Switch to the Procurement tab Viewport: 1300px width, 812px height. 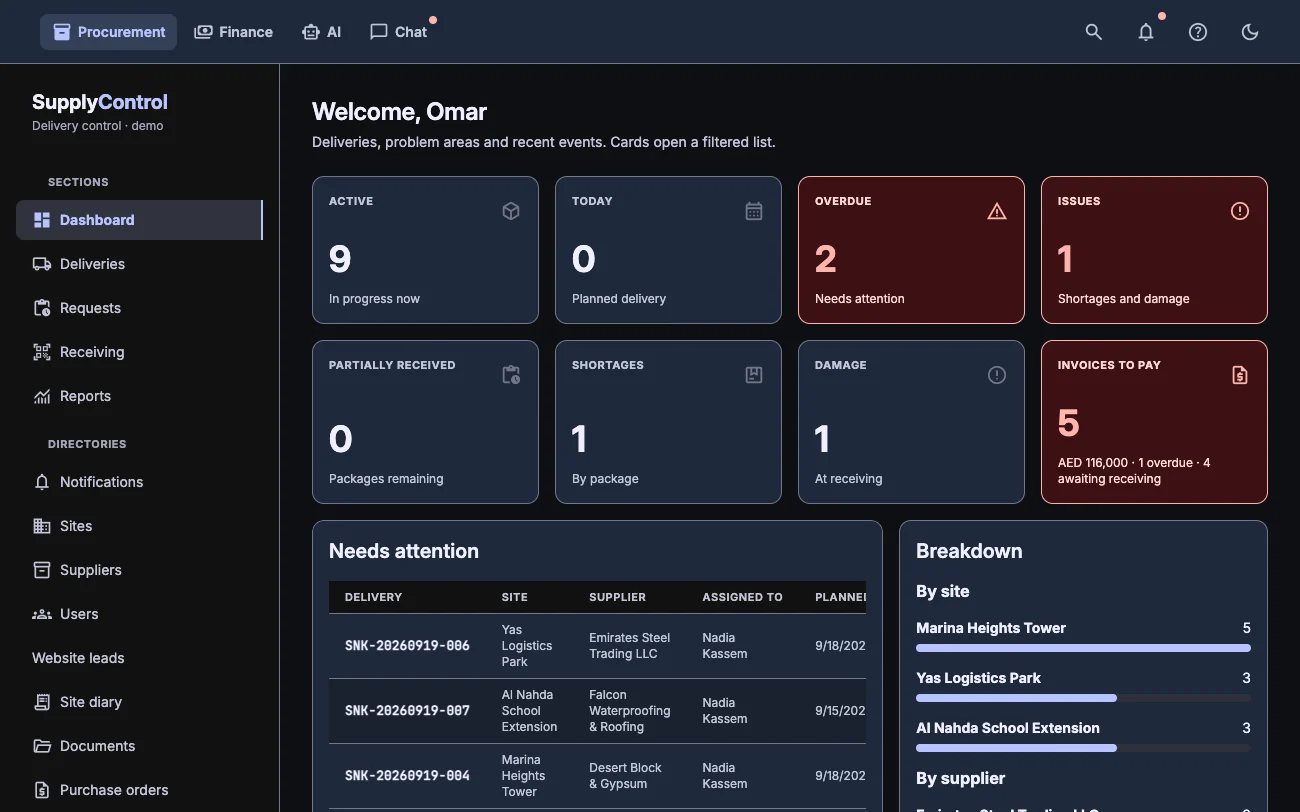[x=109, y=32]
